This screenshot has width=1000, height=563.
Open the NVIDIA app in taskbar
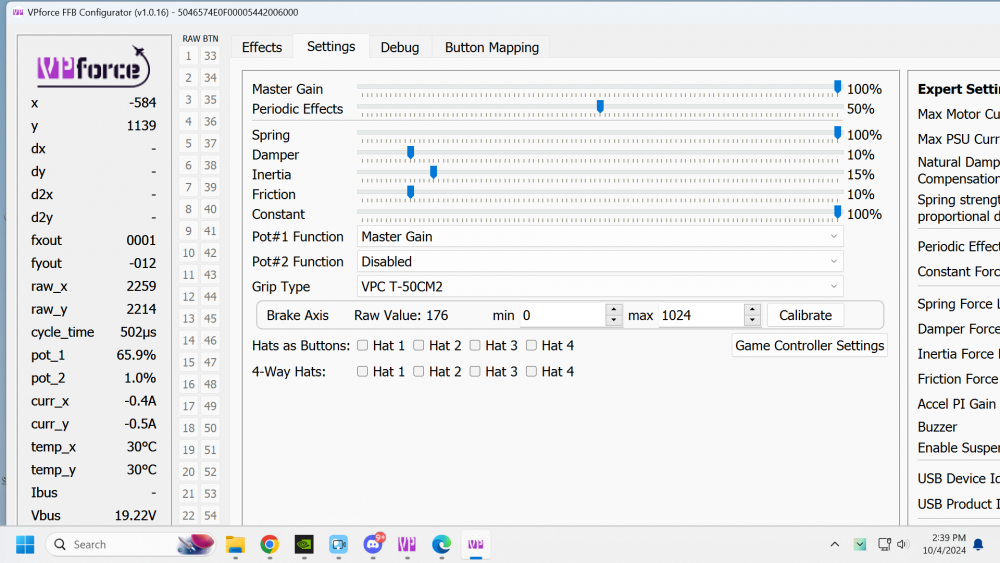click(x=304, y=544)
